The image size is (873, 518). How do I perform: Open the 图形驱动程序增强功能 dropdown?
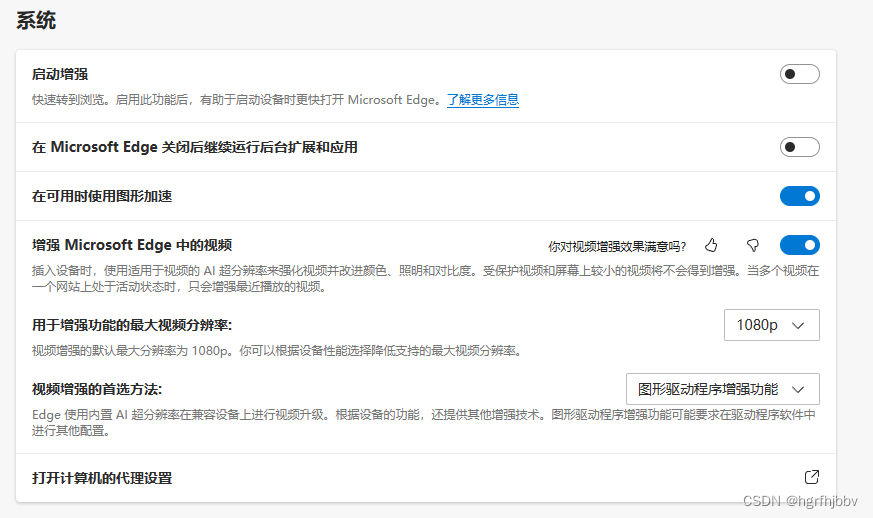tap(723, 389)
